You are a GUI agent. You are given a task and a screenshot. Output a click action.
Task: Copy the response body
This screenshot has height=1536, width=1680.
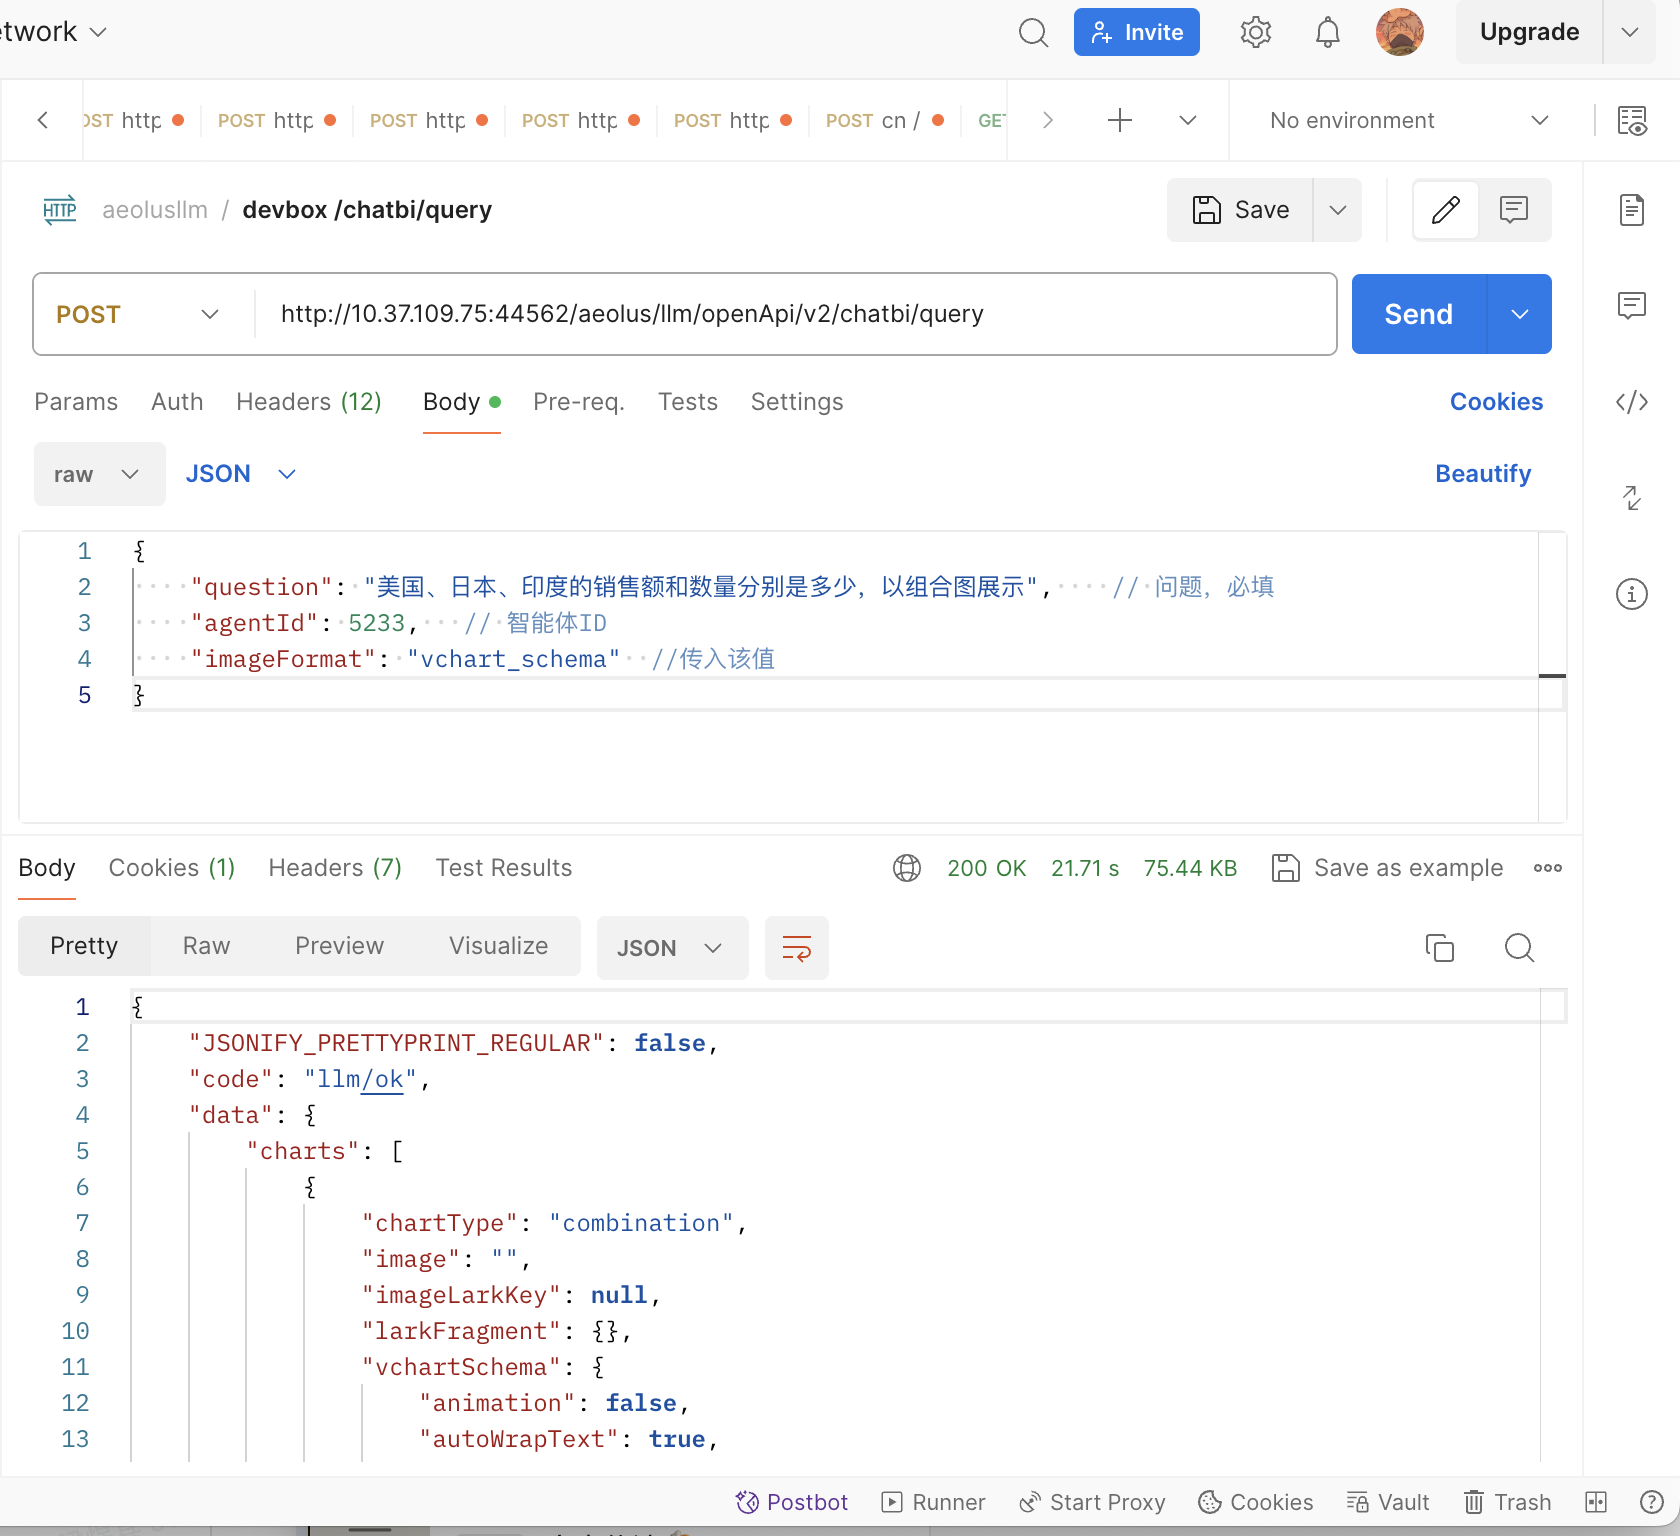(x=1439, y=947)
